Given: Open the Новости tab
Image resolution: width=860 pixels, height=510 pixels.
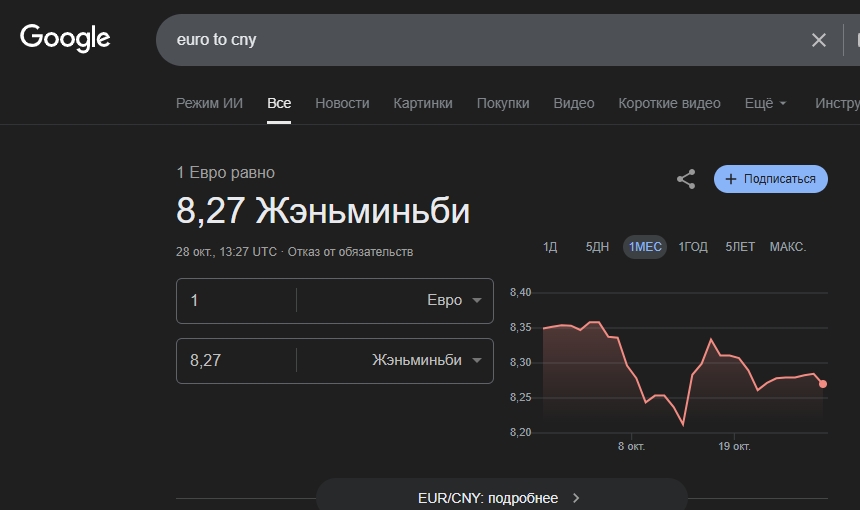Looking at the screenshot, I should coord(342,103).
